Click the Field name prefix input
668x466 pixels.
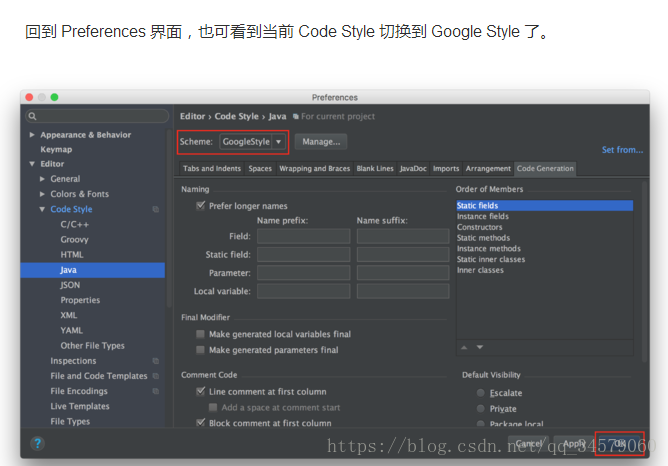click(303, 236)
